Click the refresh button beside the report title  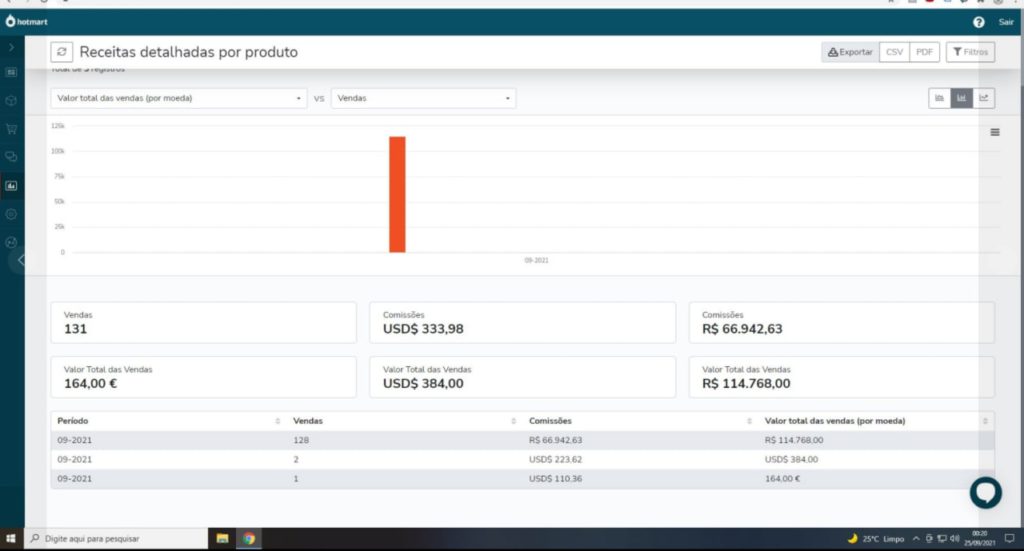61,52
